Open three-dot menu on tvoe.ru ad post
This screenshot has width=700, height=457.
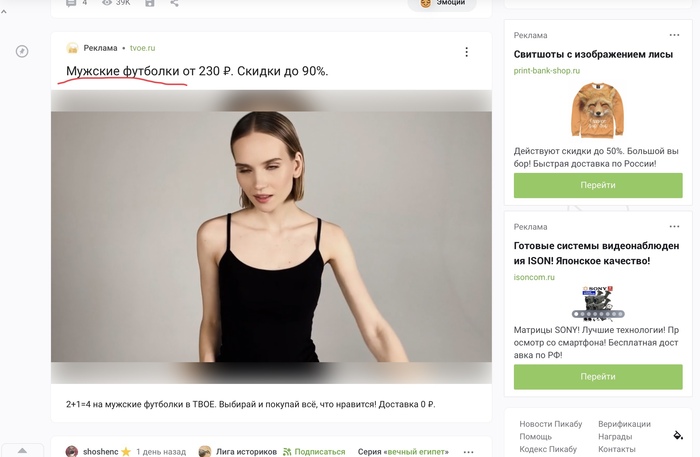coord(466,52)
